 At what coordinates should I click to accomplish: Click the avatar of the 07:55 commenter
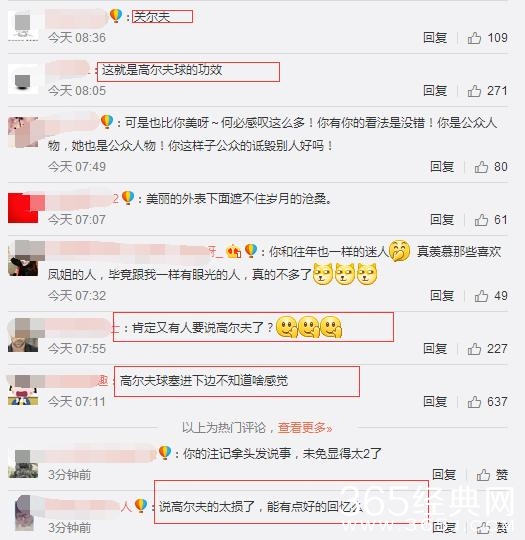(23, 335)
